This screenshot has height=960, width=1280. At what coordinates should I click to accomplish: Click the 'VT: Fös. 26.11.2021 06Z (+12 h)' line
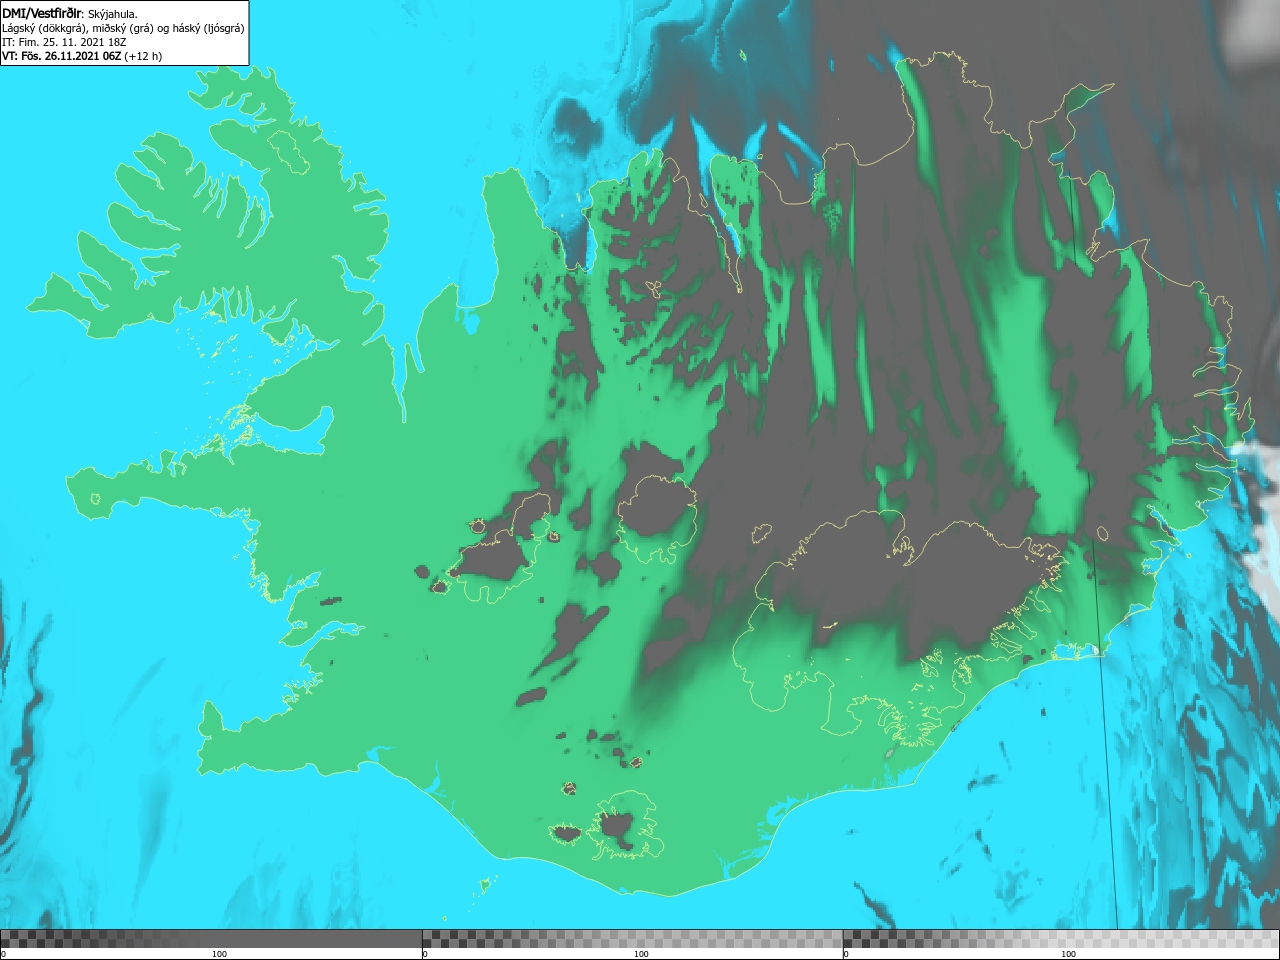[x=82, y=56]
